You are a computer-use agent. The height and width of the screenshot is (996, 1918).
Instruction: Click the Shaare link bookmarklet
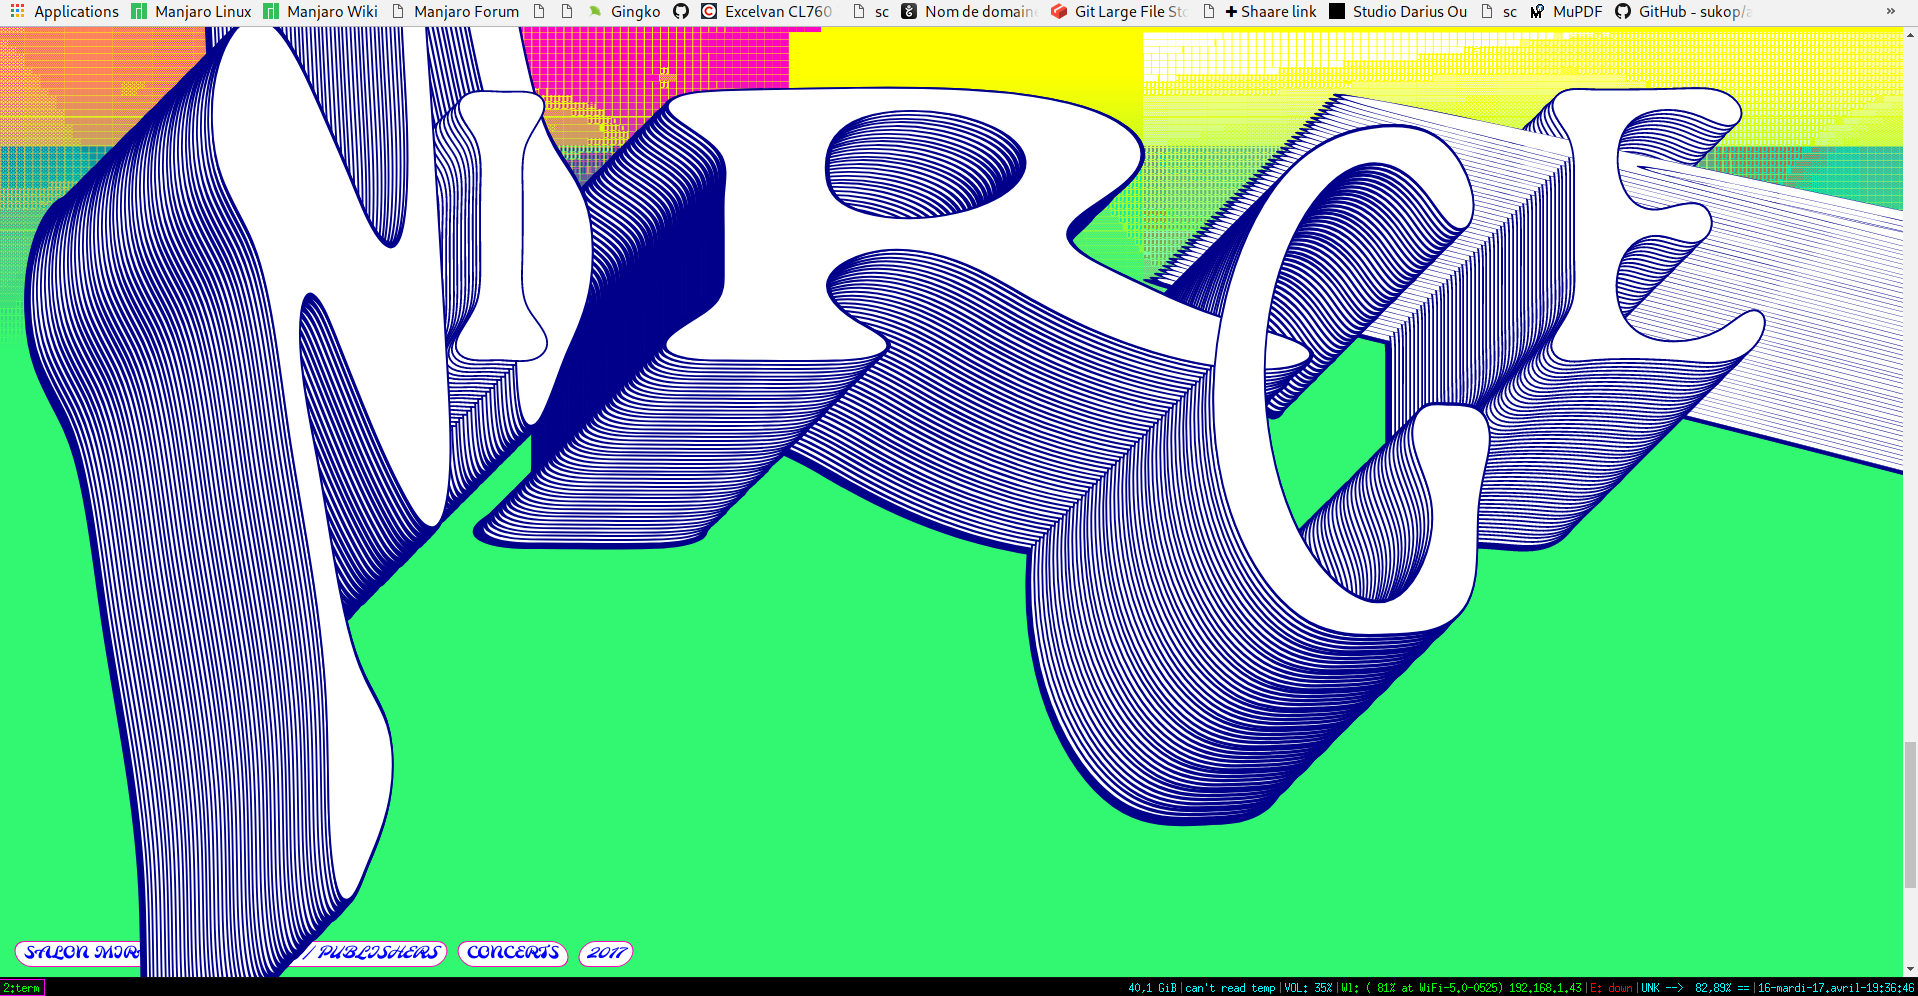coord(1270,12)
